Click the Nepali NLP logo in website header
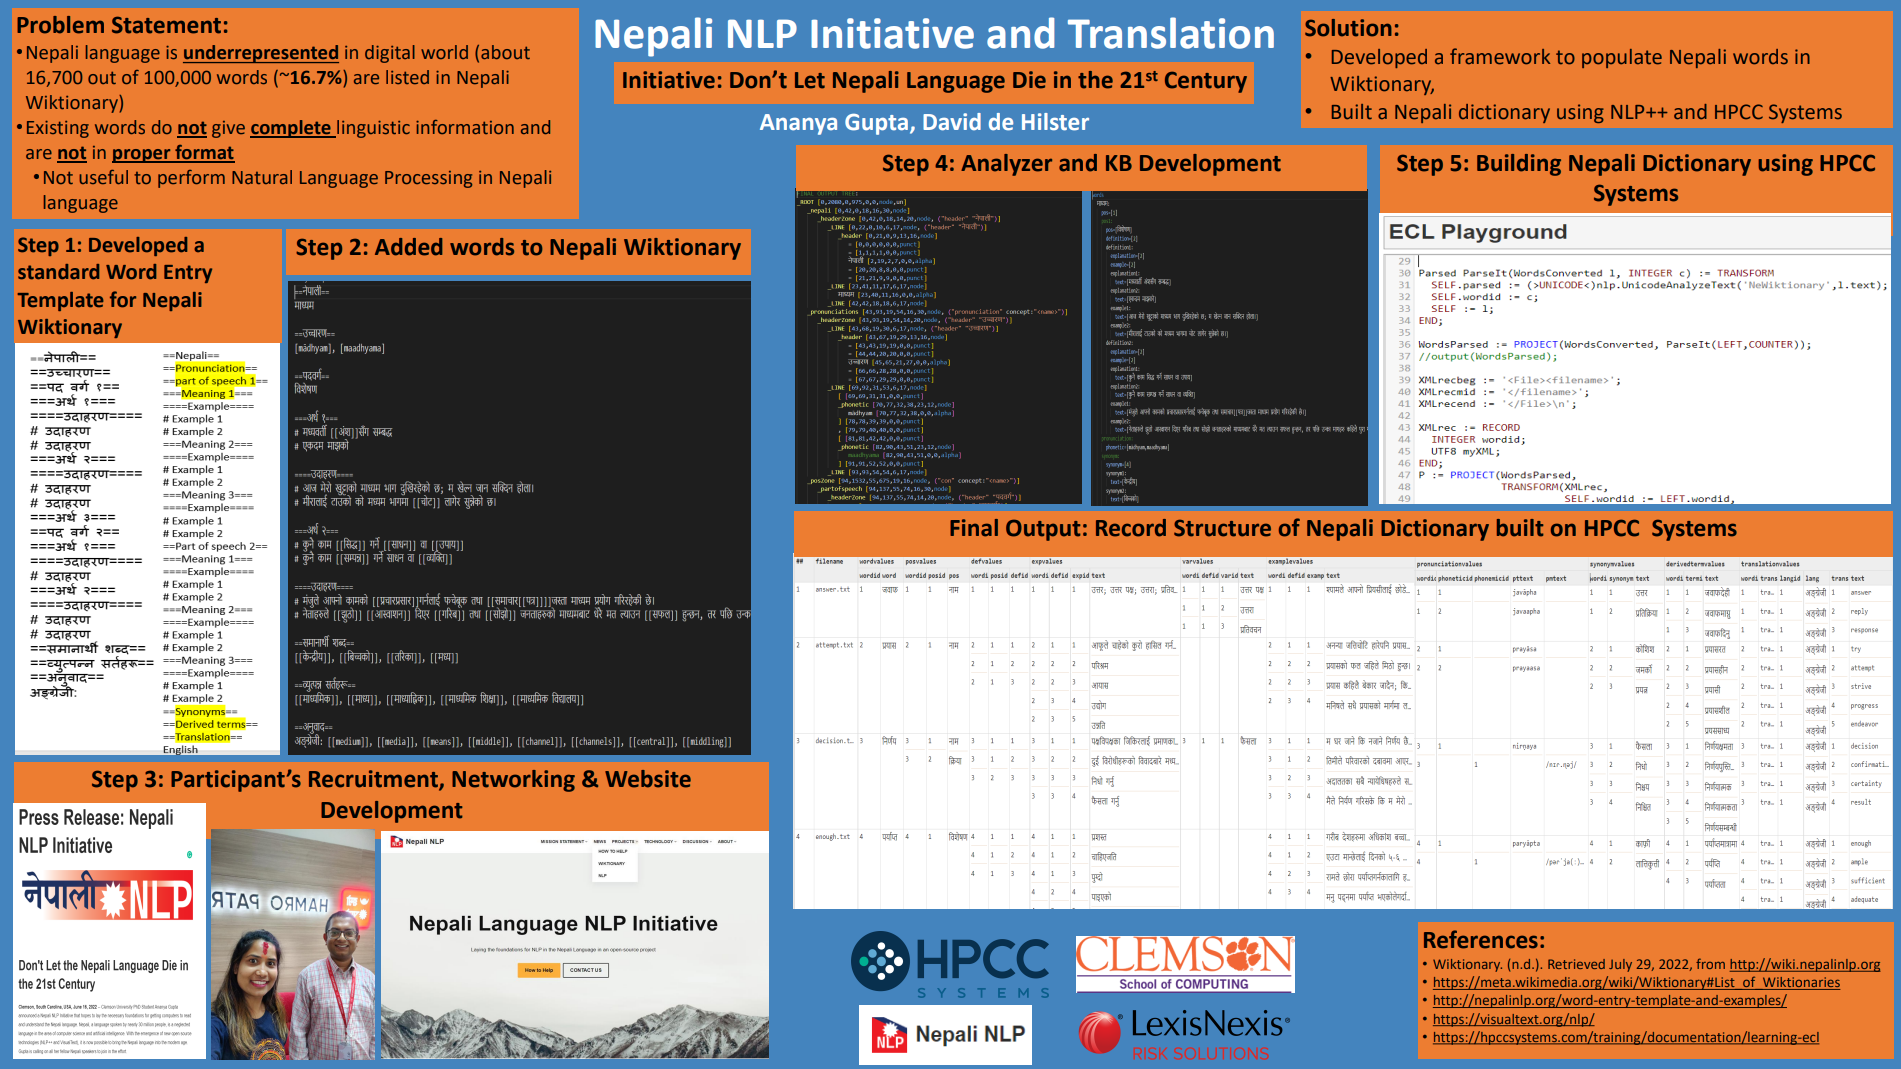The width and height of the screenshot is (1901, 1069). (397, 841)
